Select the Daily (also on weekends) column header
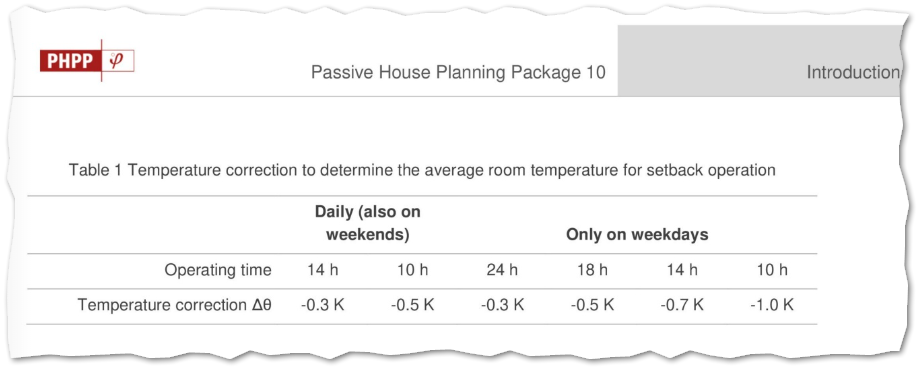The height and width of the screenshot is (369, 919). [x=367, y=224]
